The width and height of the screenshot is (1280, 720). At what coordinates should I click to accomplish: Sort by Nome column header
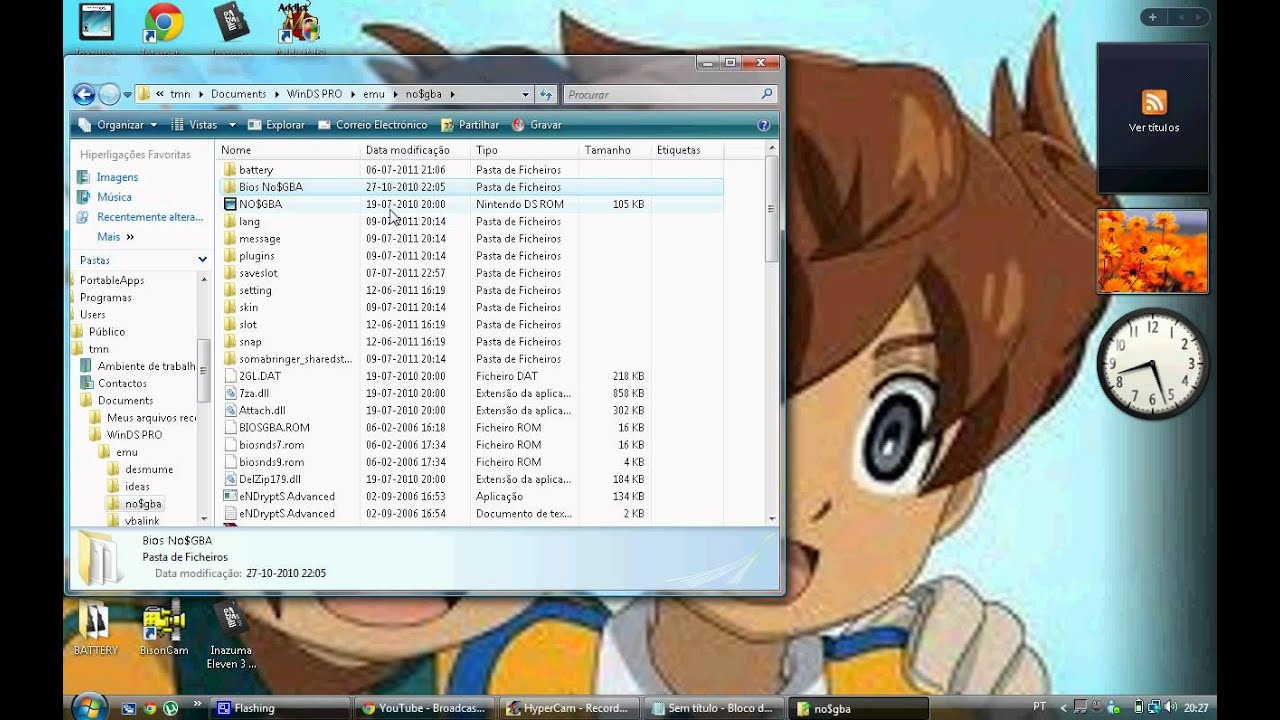(288, 150)
